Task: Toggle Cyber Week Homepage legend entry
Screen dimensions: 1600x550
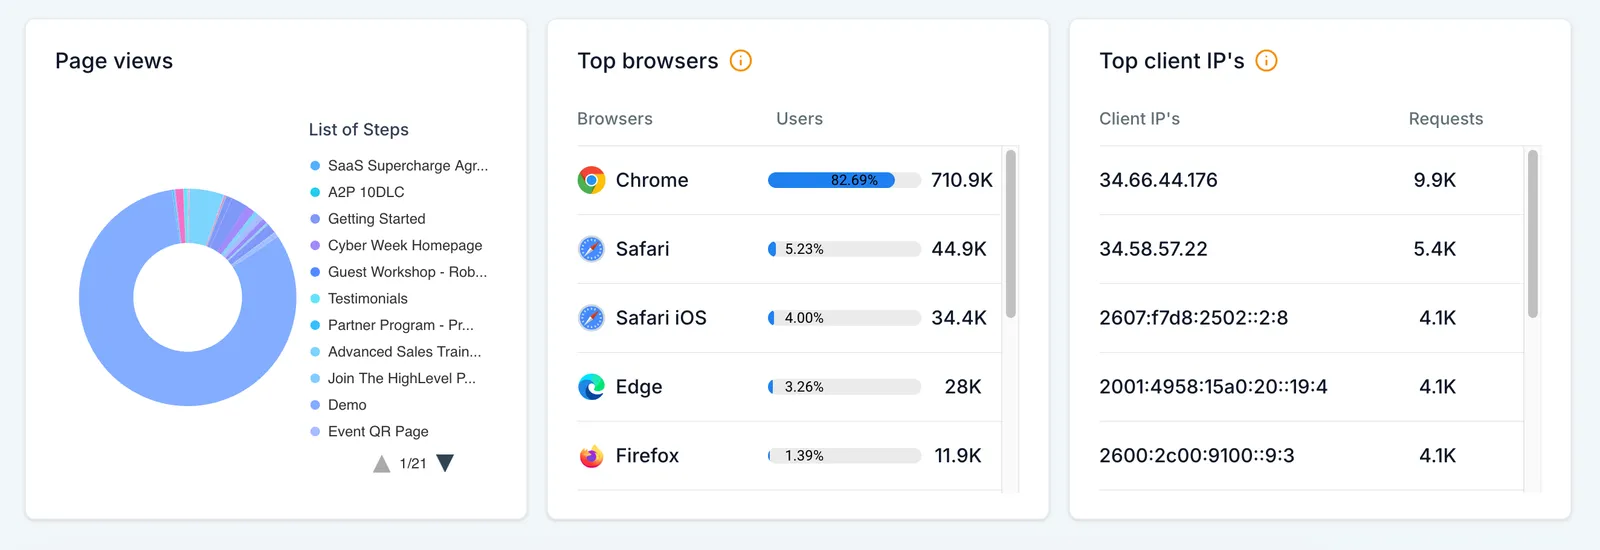Action: 396,245
